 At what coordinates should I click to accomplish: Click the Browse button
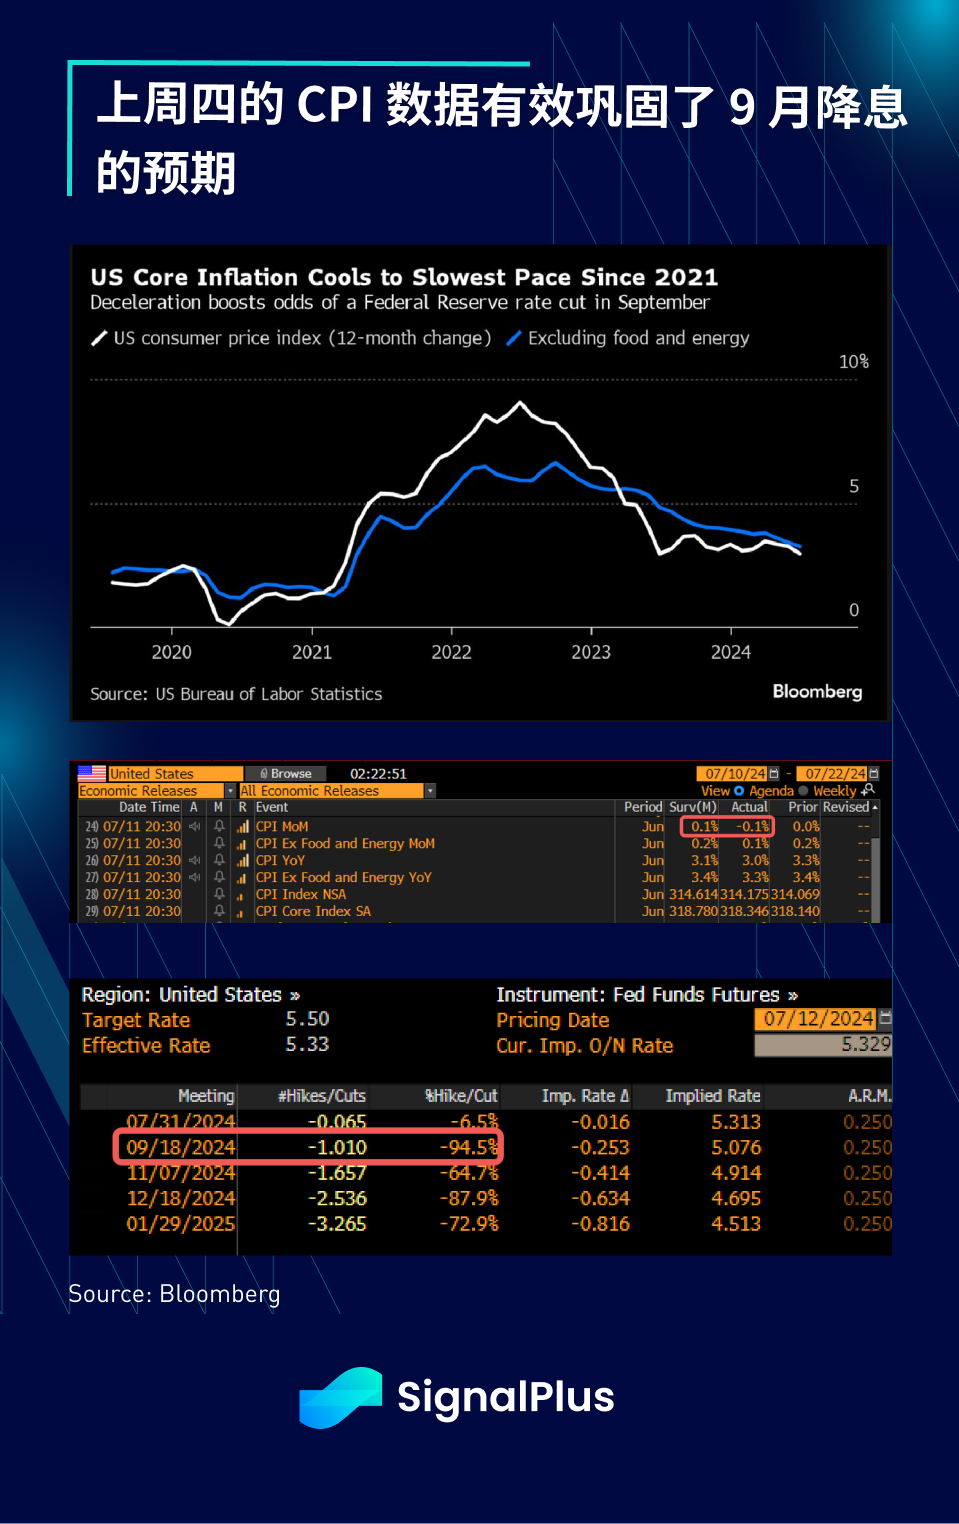coord(286,774)
